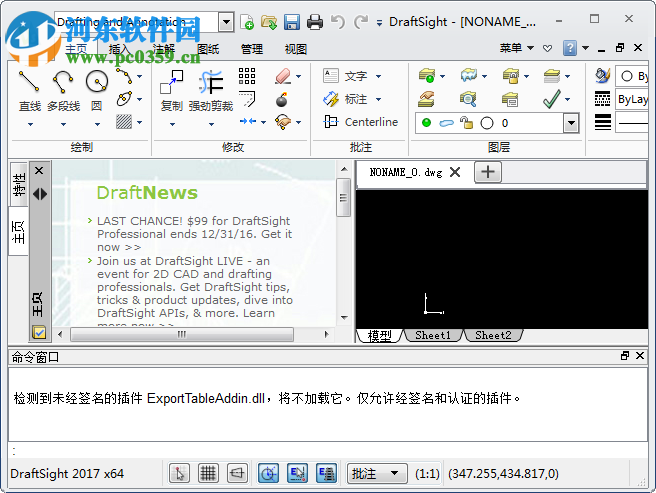
Task: Toggle Snap in the status bar
Action: [x=179, y=473]
